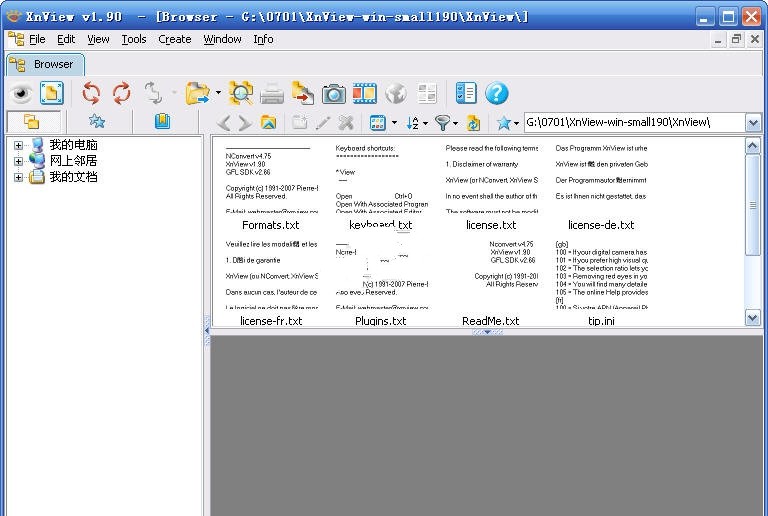The height and width of the screenshot is (516, 768).
Task: Click the rotate counter-clockwise red arrows icon
Action: tap(91, 93)
